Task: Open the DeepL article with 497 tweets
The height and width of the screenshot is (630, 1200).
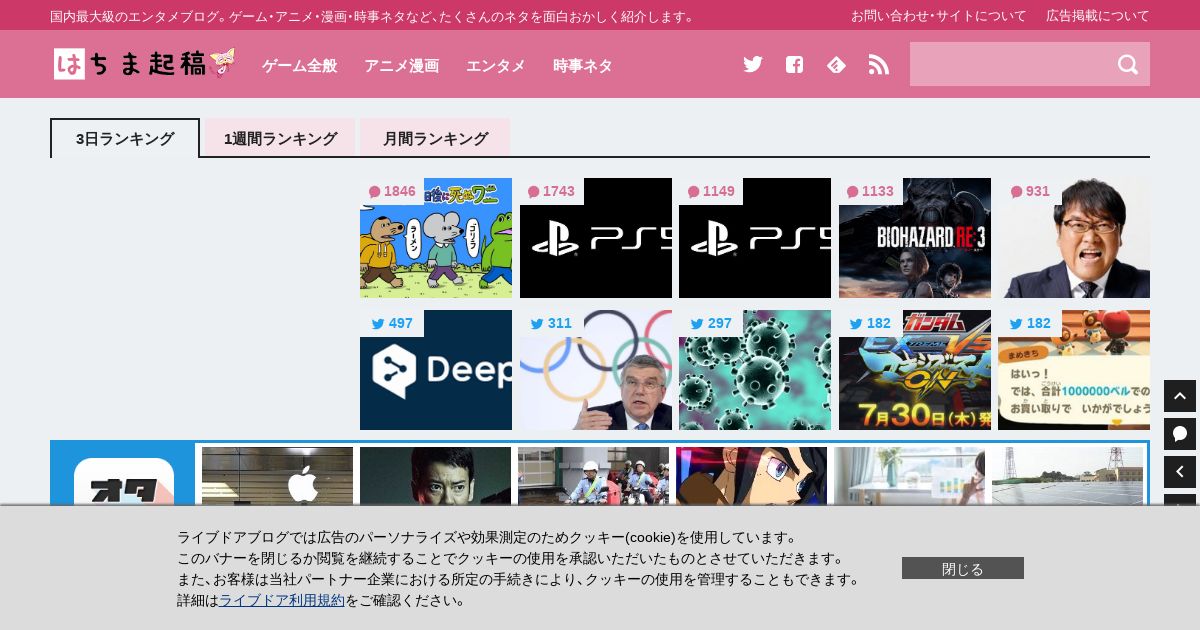Action: click(436, 370)
